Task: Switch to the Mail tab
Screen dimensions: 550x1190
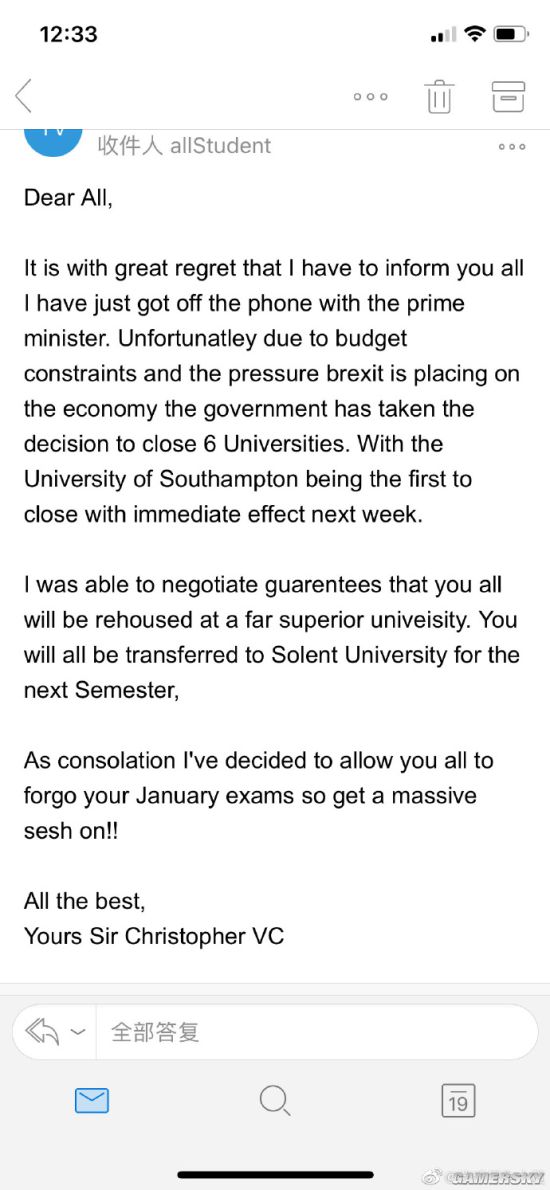Action: pos(92,1100)
